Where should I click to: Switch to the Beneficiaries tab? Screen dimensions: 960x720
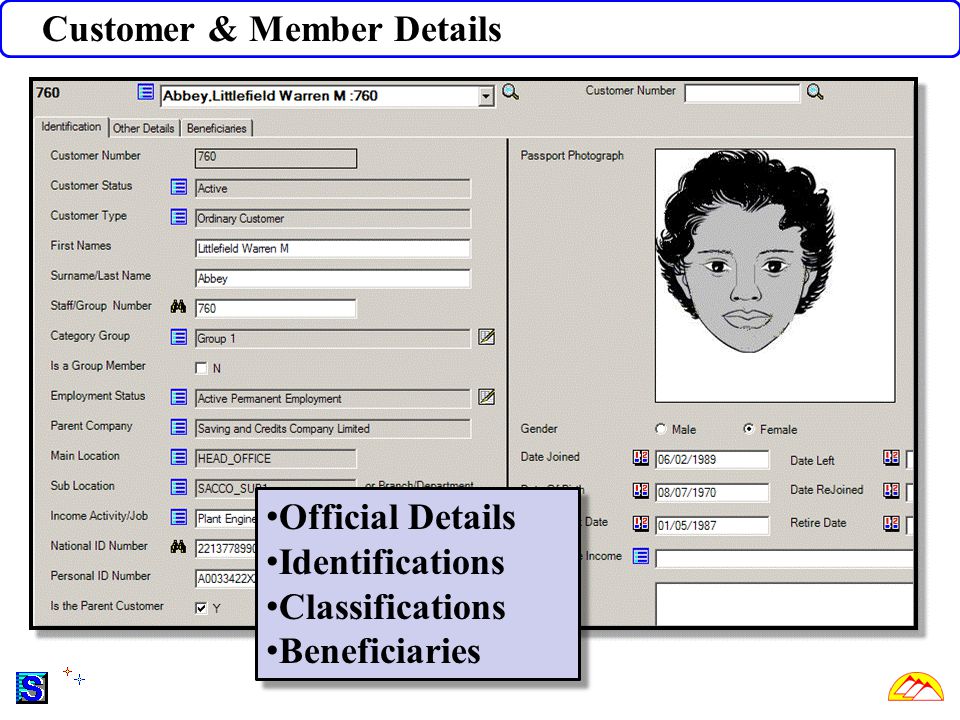[x=217, y=129]
